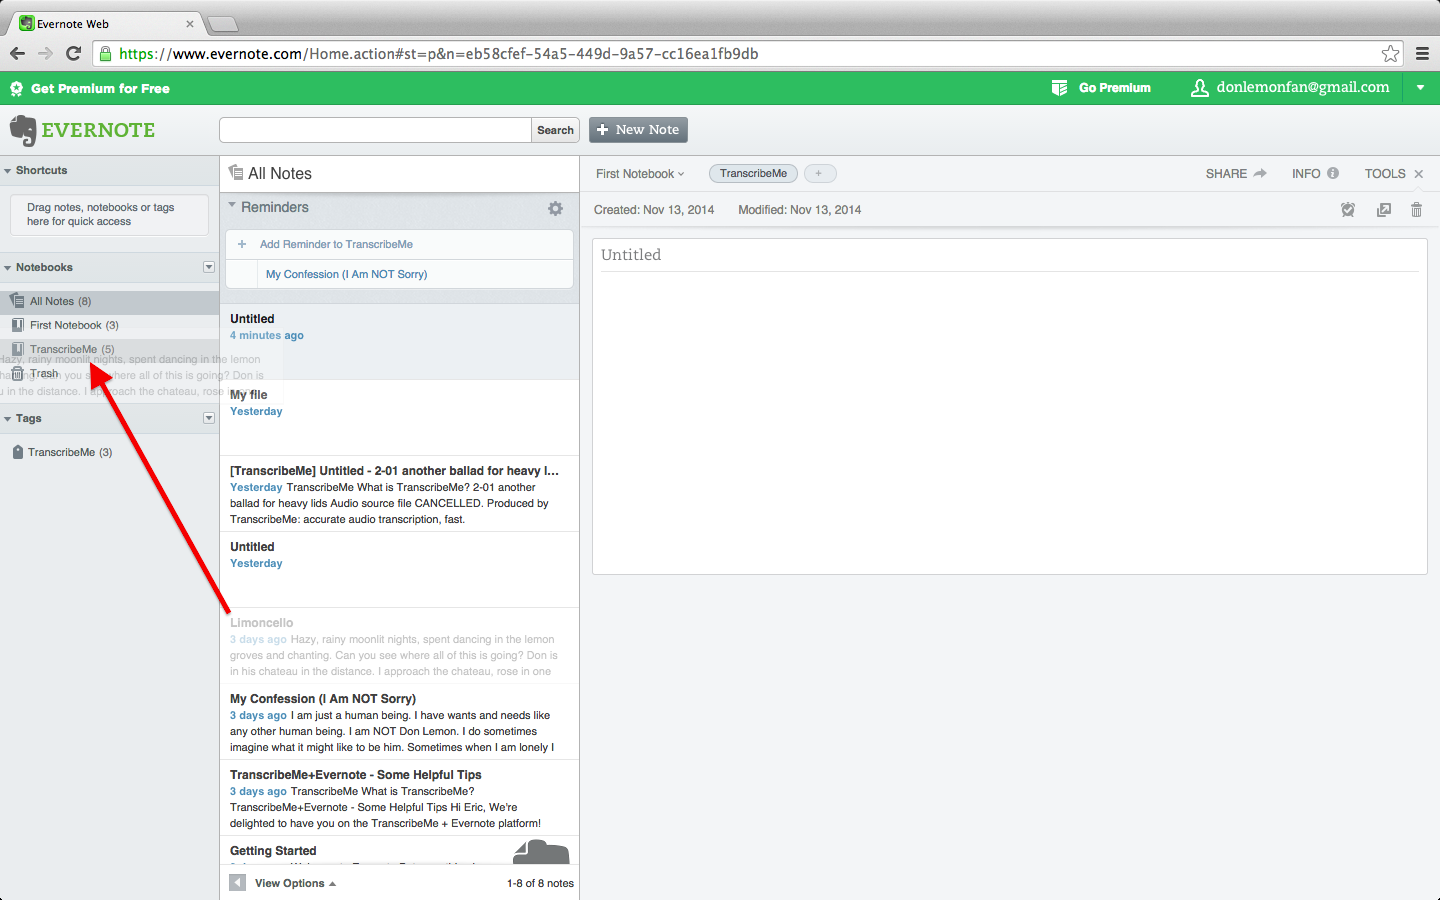Select the Evernote Web browser tab
Screen dimensions: 1440x900
point(104,23)
